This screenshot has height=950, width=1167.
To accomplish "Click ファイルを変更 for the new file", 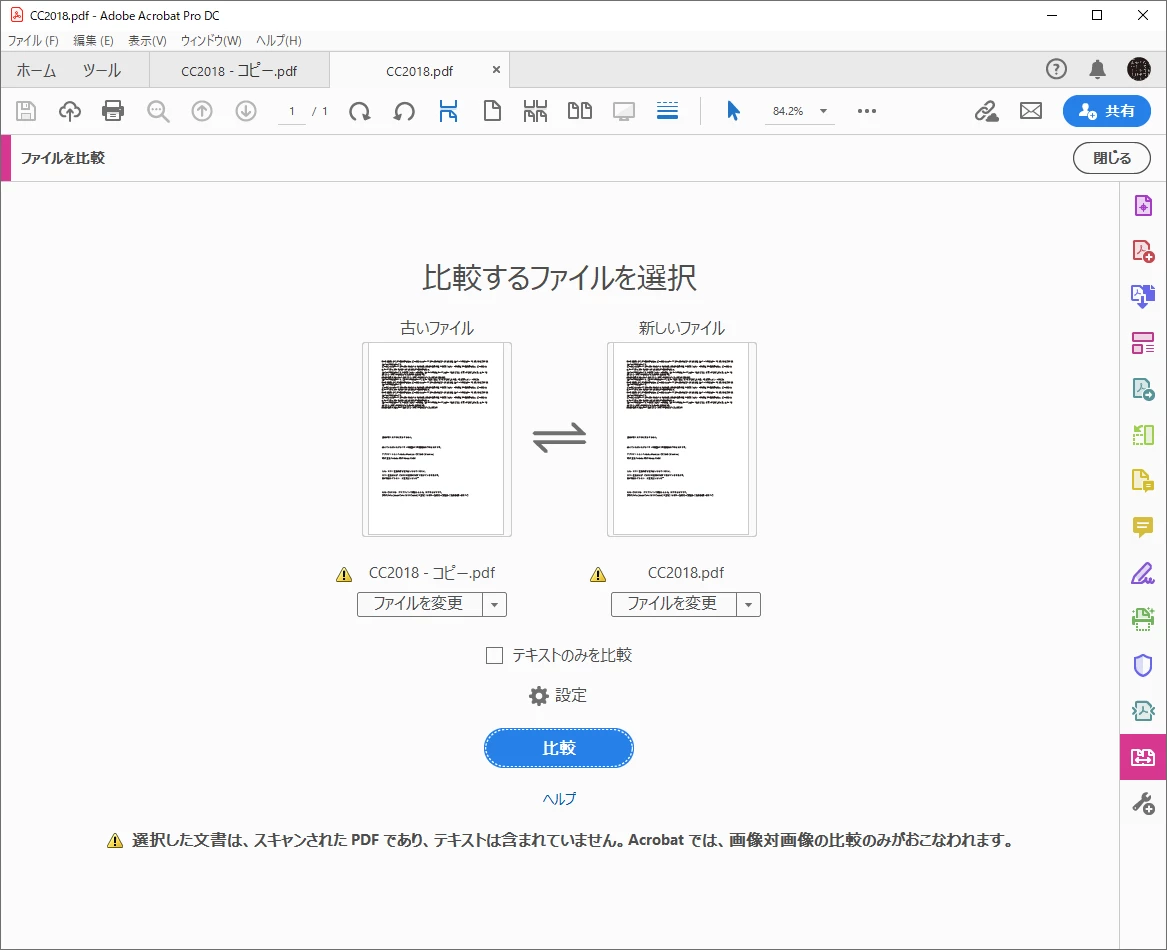I will (674, 605).
